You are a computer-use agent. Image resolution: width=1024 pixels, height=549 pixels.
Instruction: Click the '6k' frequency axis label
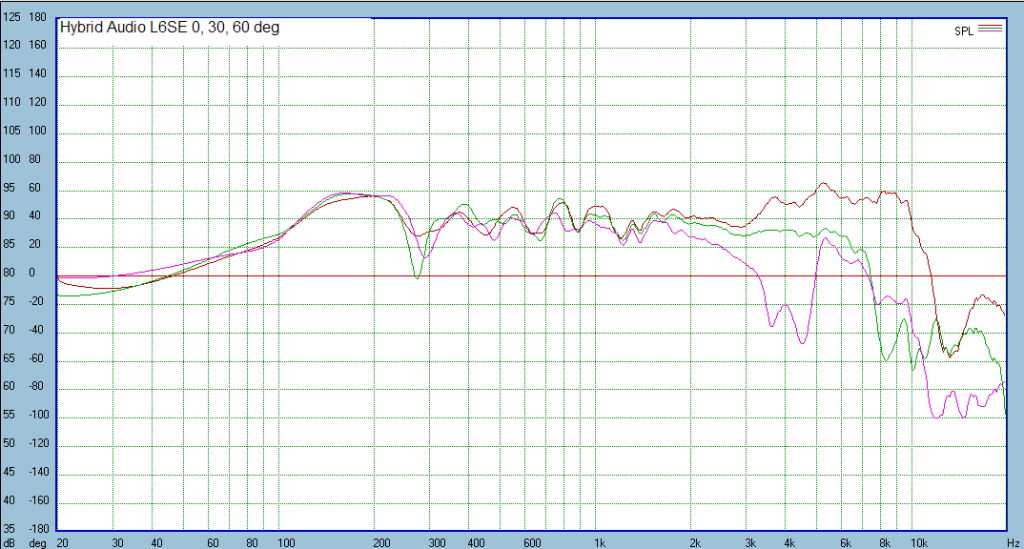pyautogui.click(x=846, y=543)
